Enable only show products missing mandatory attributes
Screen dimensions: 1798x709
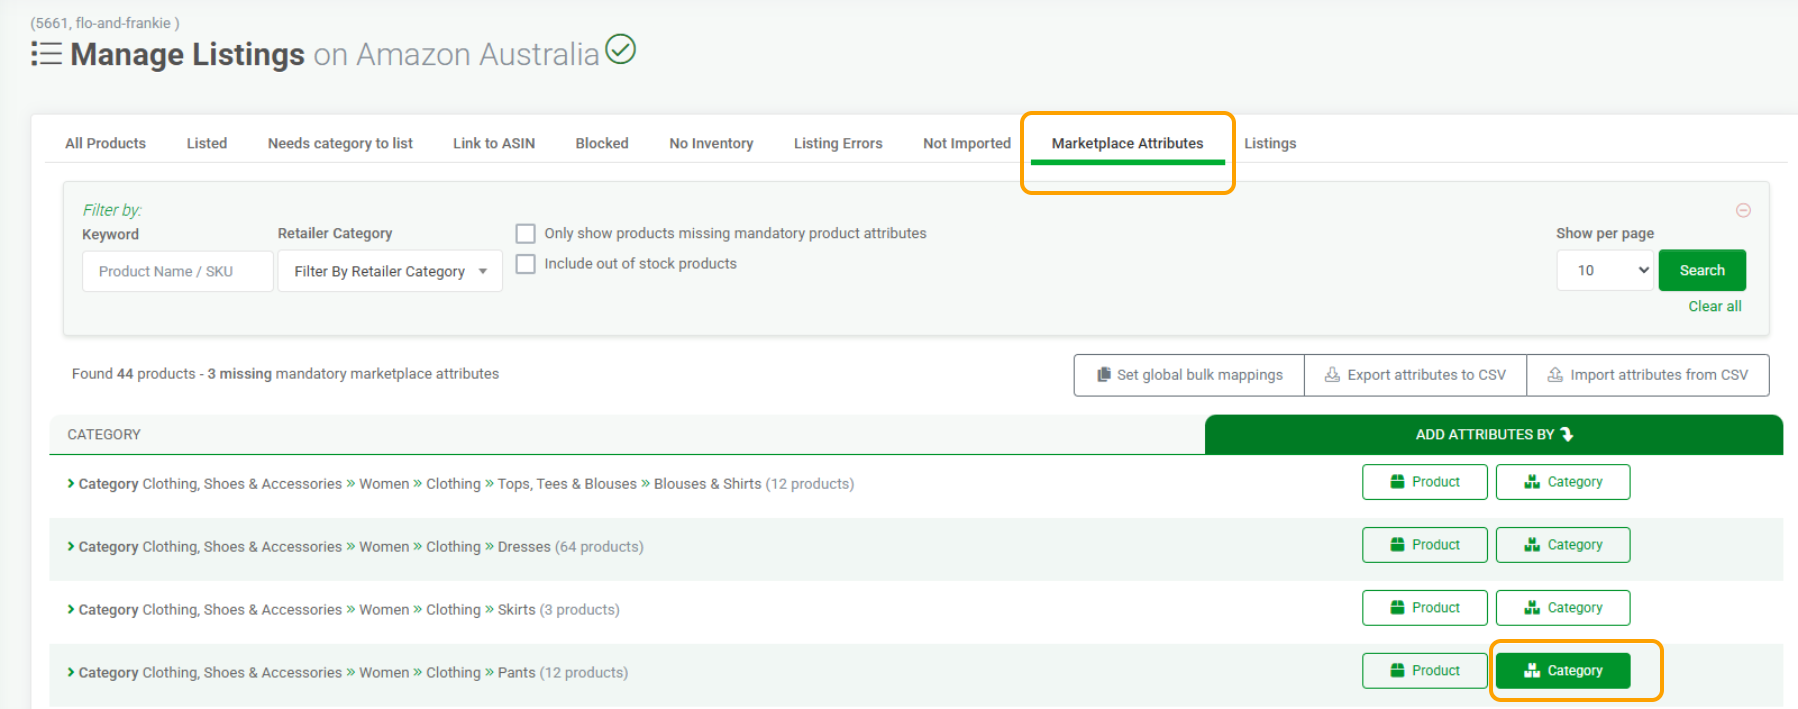[x=525, y=234]
